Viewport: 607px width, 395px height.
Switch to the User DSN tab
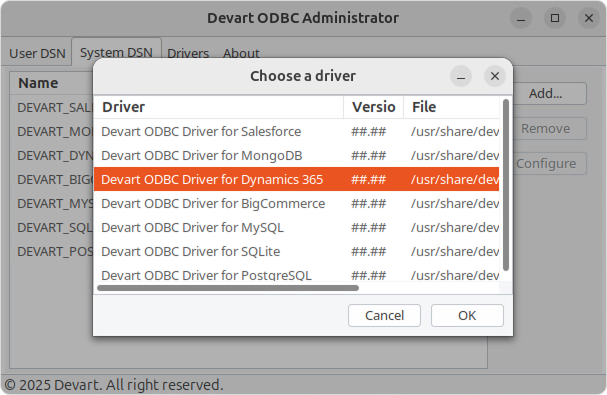tap(37, 53)
